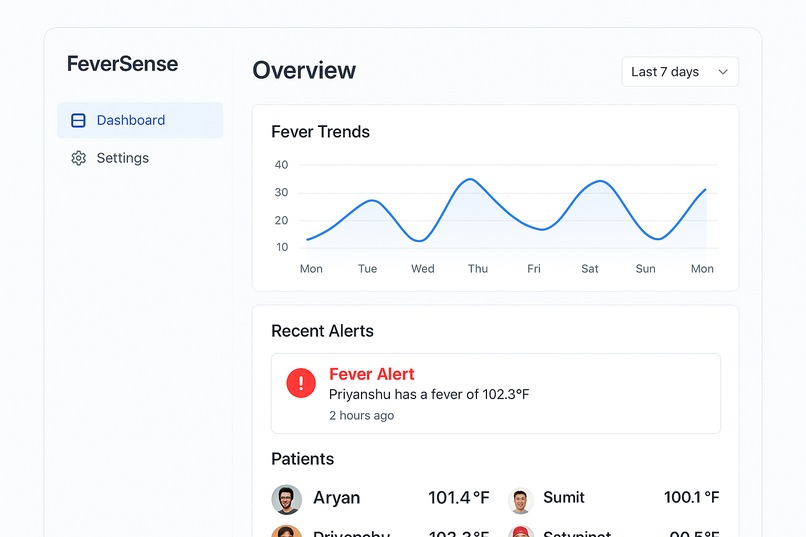Click the FeverSense logo text
Image resolution: width=806 pixels, height=537 pixels.
[122, 64]
